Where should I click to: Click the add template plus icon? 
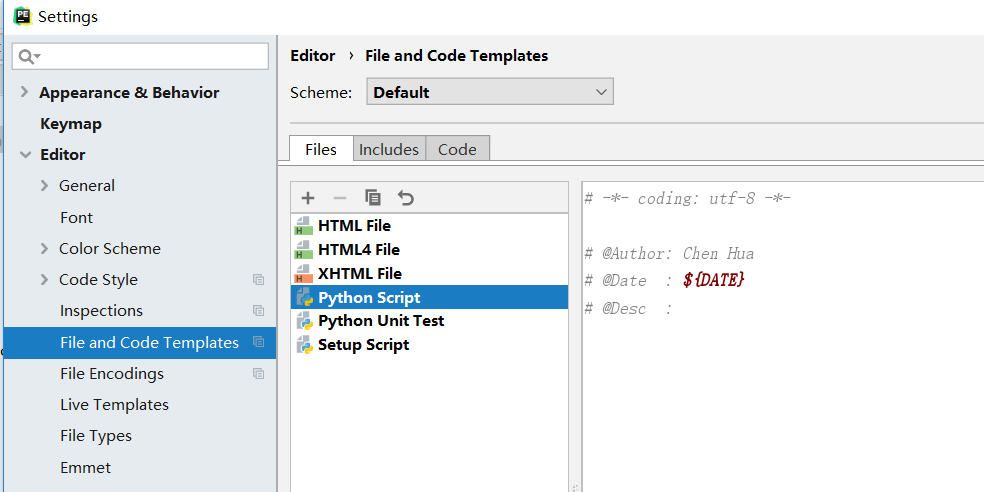coord(308,198)
